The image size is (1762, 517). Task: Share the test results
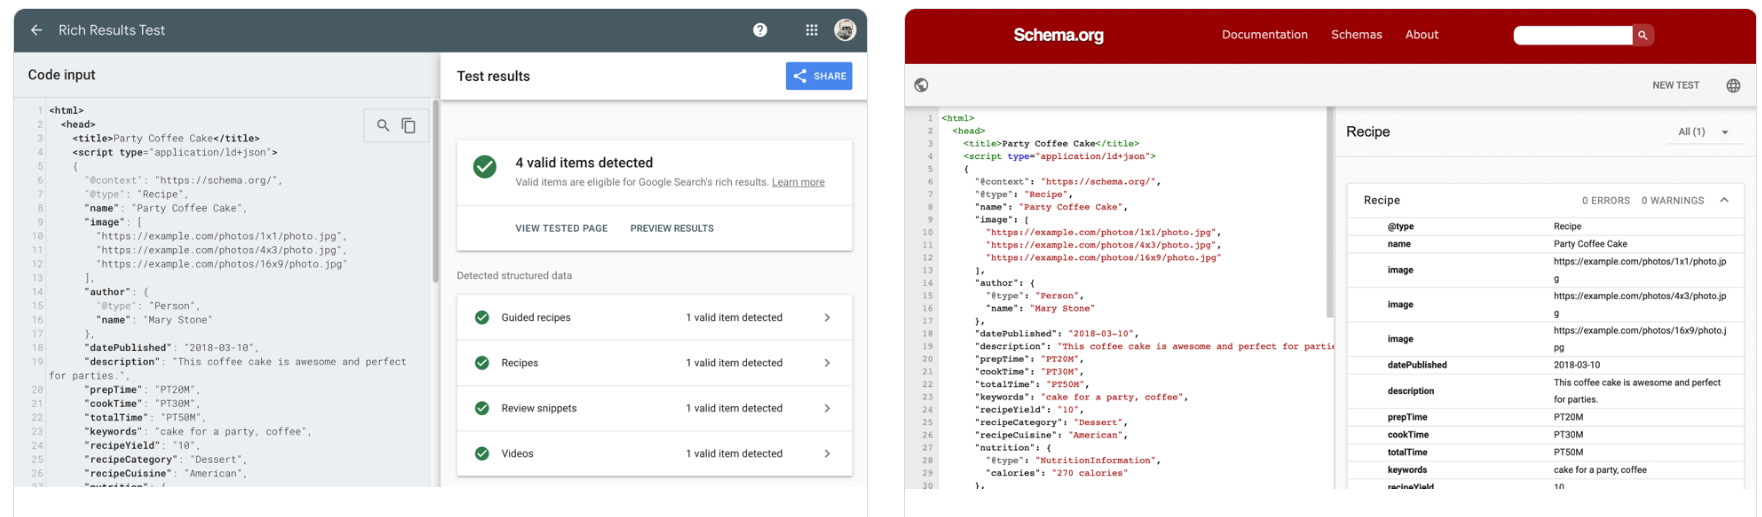819,76
